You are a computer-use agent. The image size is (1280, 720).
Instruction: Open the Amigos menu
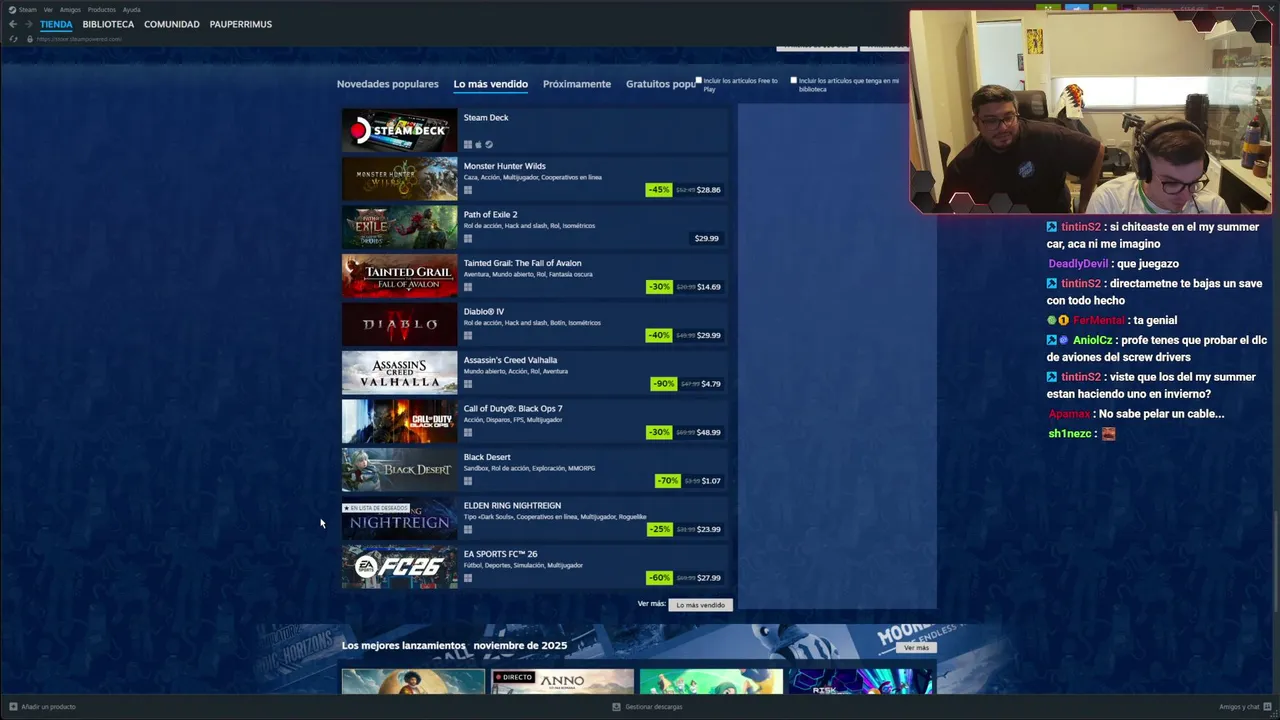(x=70, y=10)
